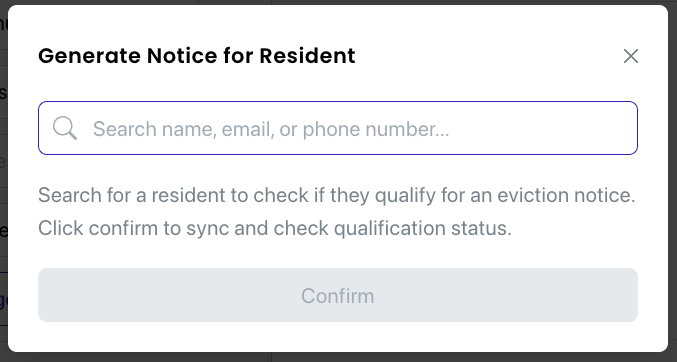Click the 'Search for a resident' instruction sentence
The image size is (677, 362).
(337, 195)
